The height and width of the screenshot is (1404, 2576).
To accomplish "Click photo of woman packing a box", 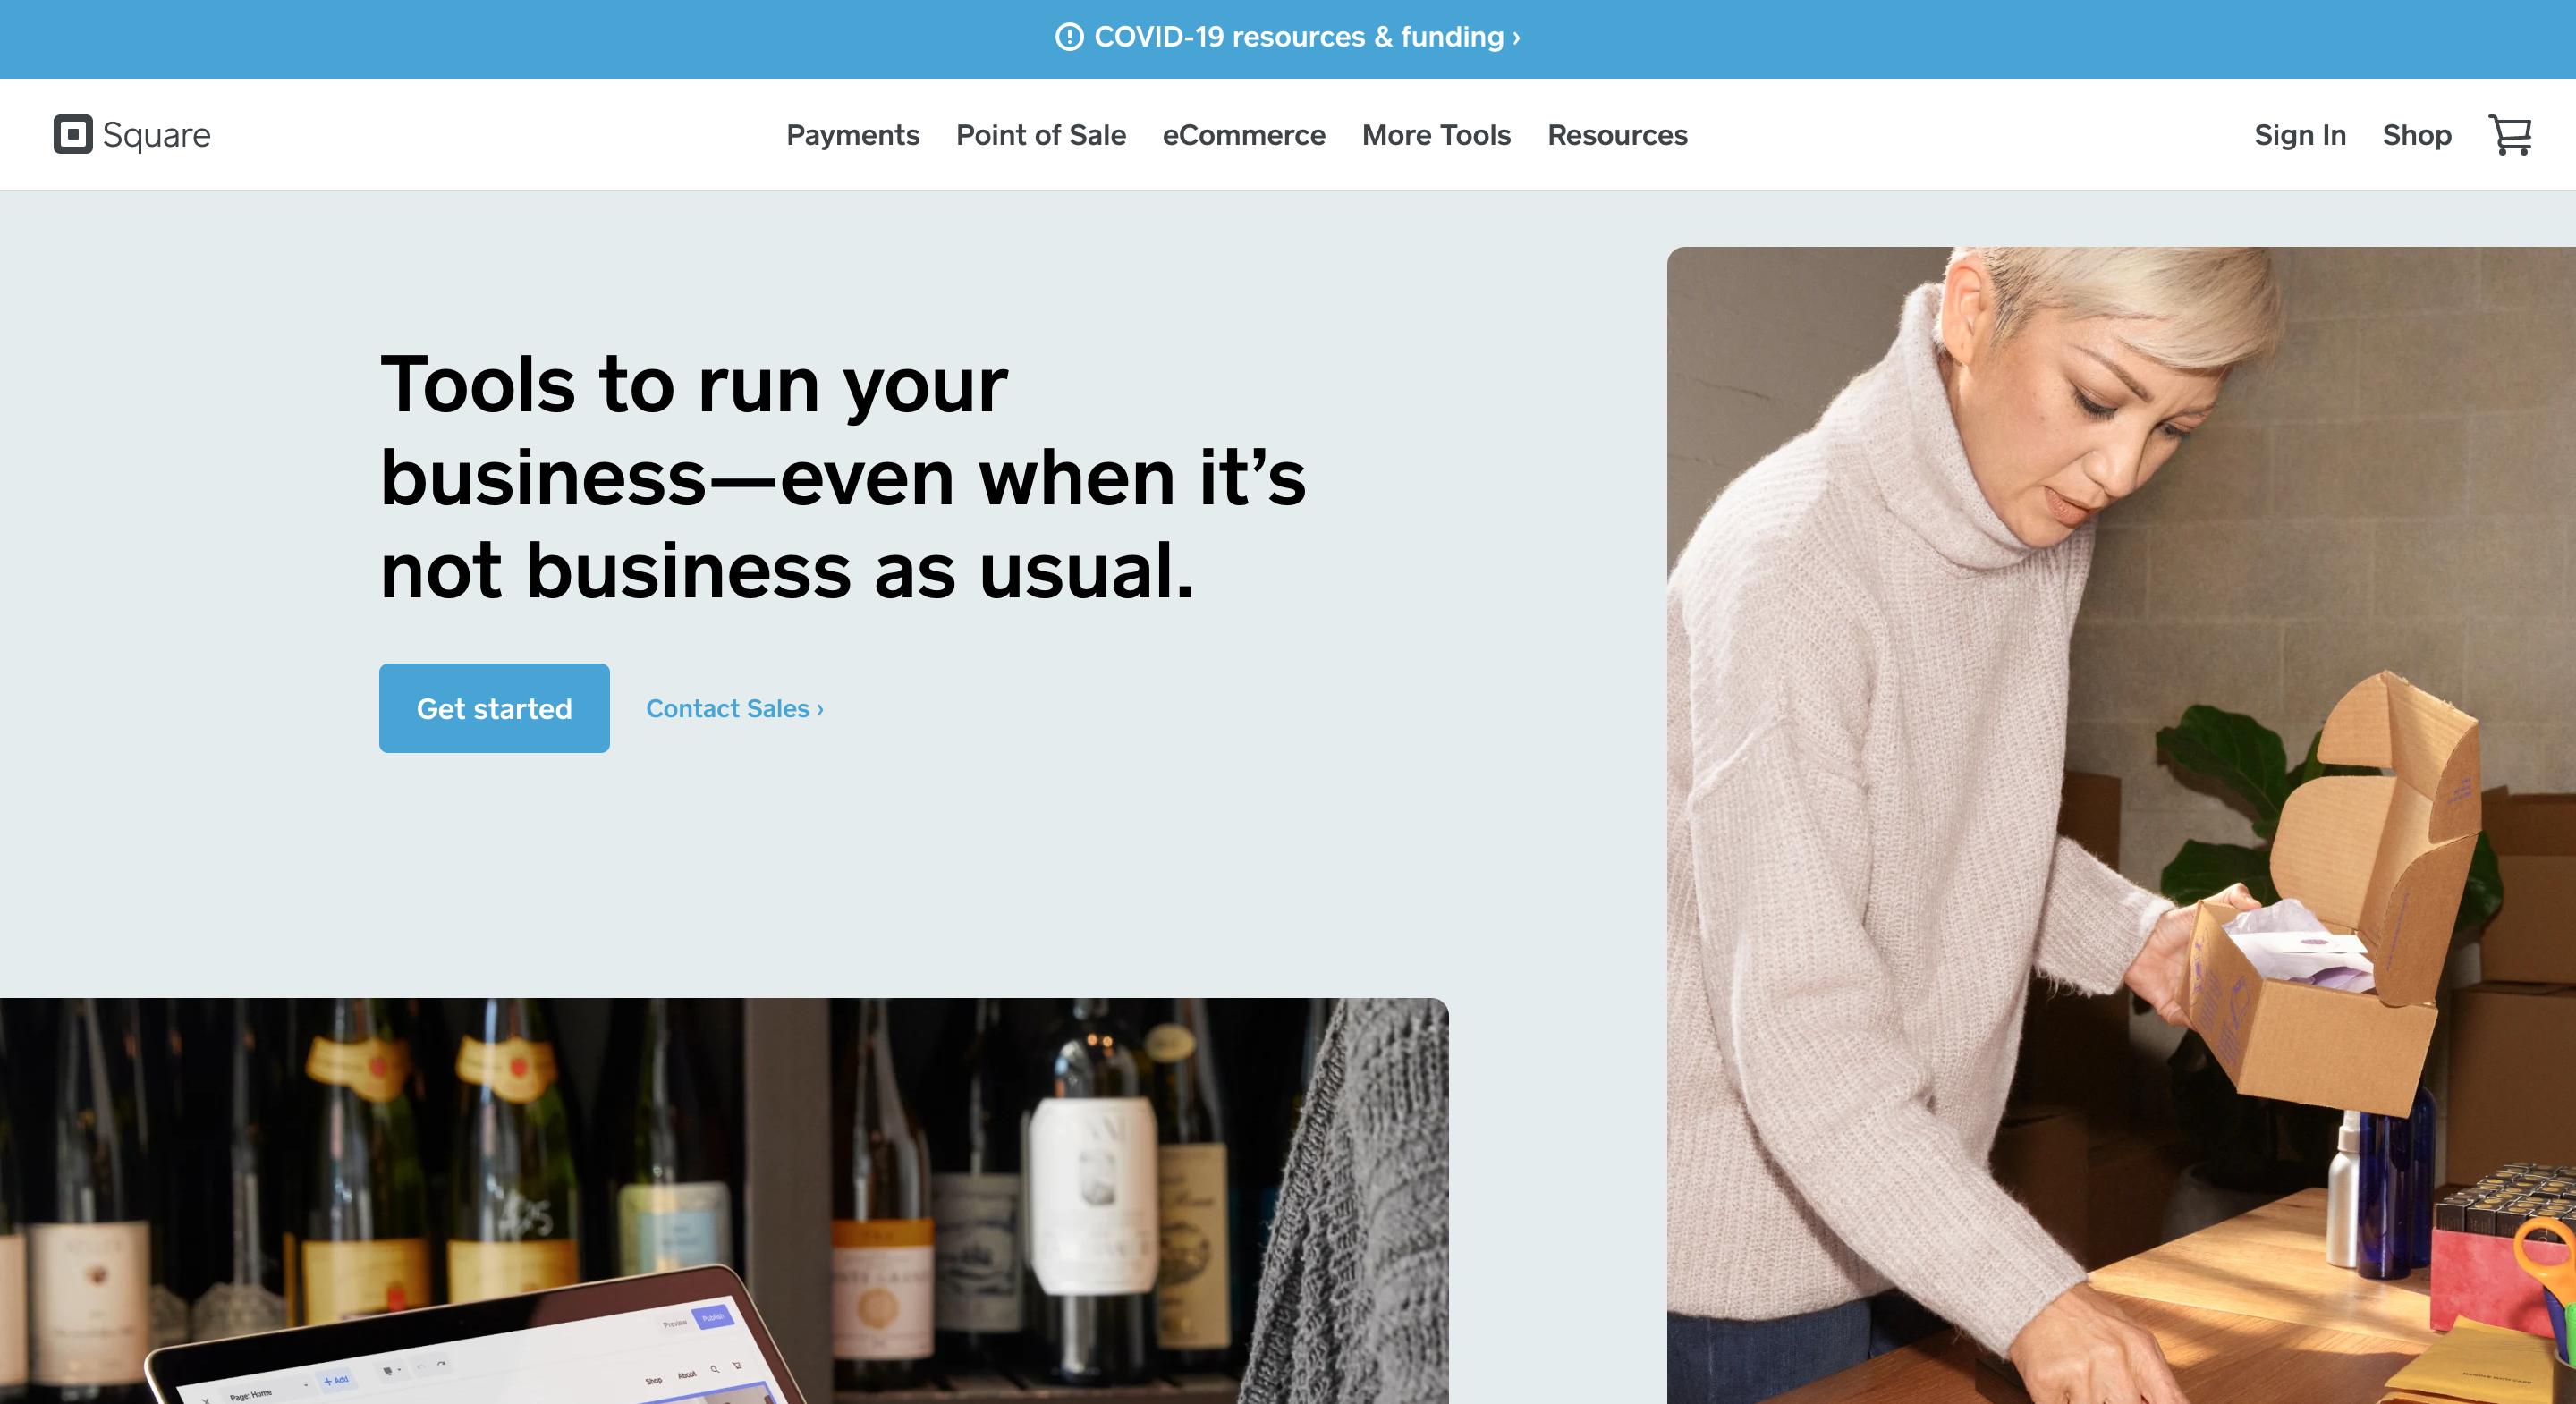I will coord(2121,825).
